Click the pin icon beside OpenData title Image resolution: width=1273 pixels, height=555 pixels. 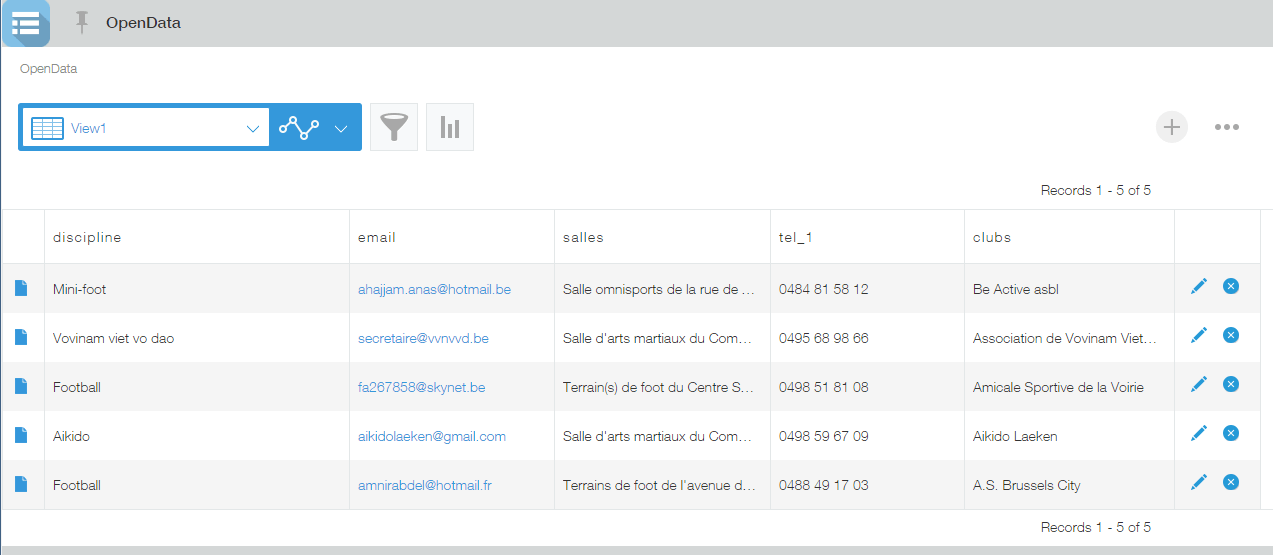click(82, 22)
